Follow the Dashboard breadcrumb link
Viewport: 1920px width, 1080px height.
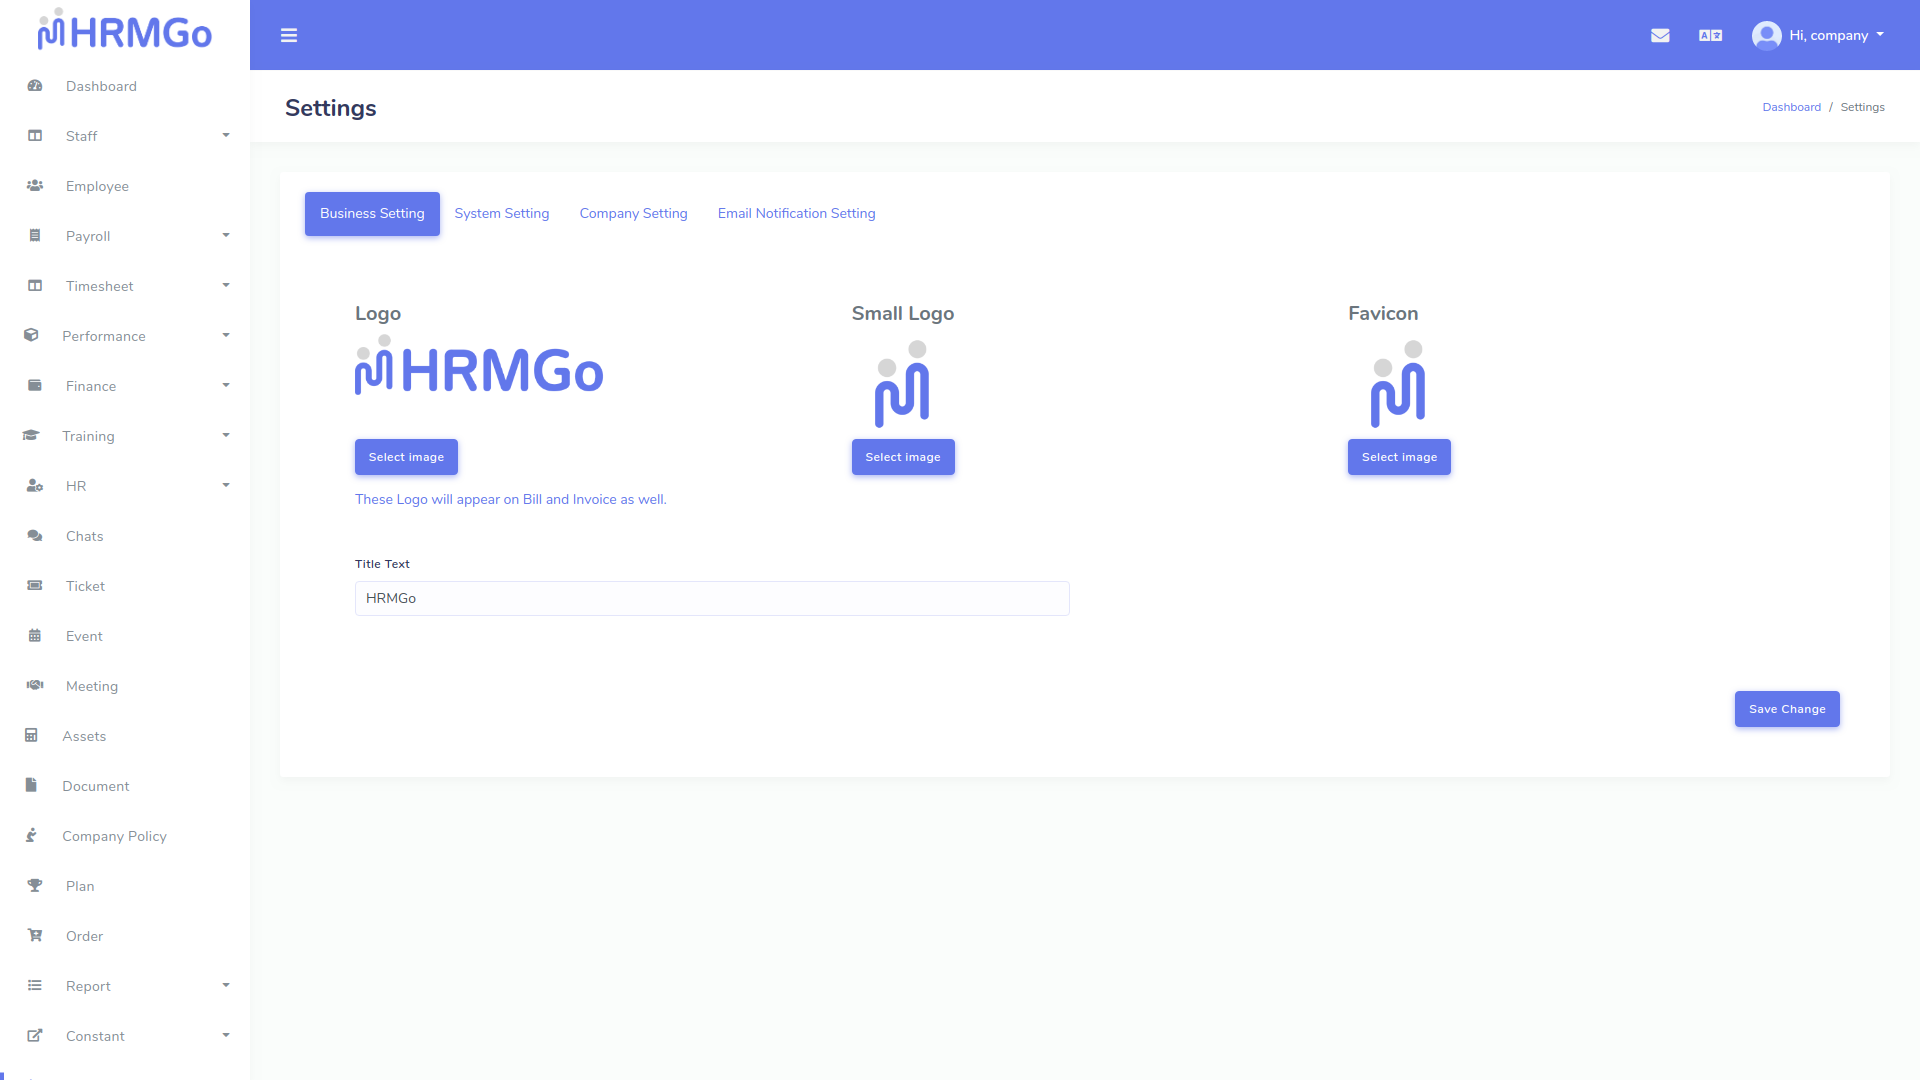click(x=1791, y=107)
